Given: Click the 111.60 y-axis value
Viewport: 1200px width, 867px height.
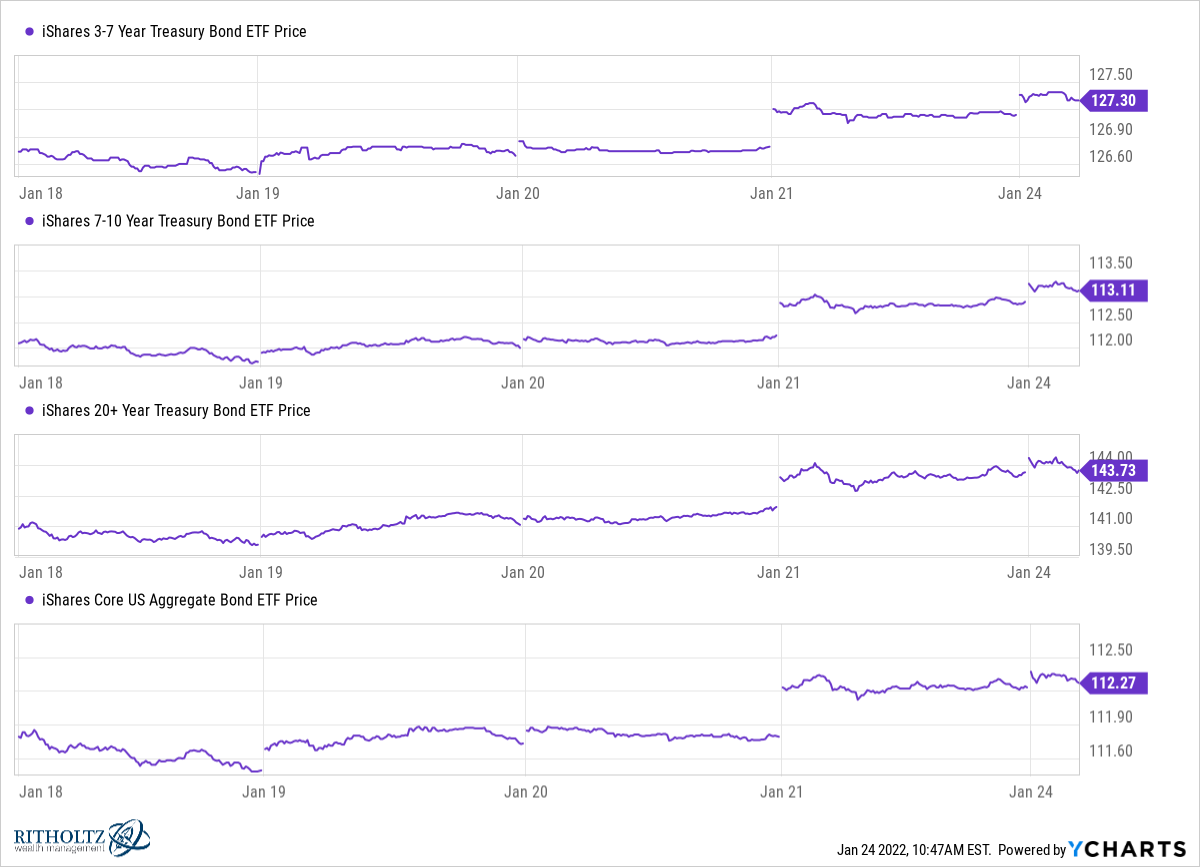Looking at the screenshot, I should point(1110,751).
